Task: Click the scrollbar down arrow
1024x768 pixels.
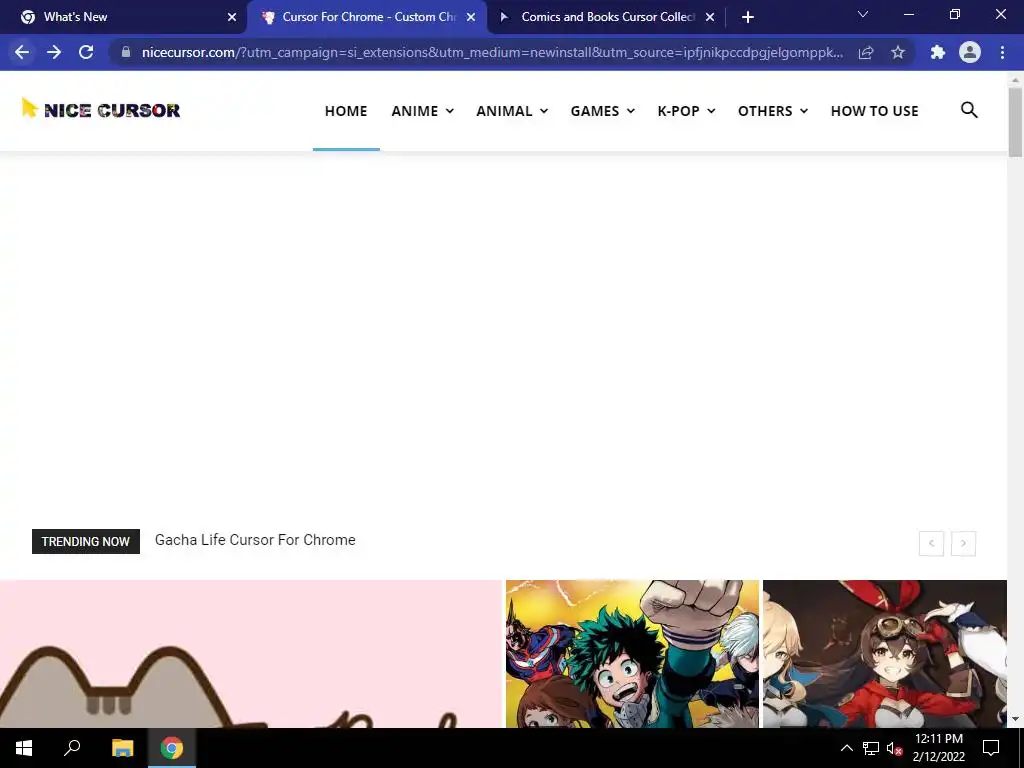Action: (1015, 720)
